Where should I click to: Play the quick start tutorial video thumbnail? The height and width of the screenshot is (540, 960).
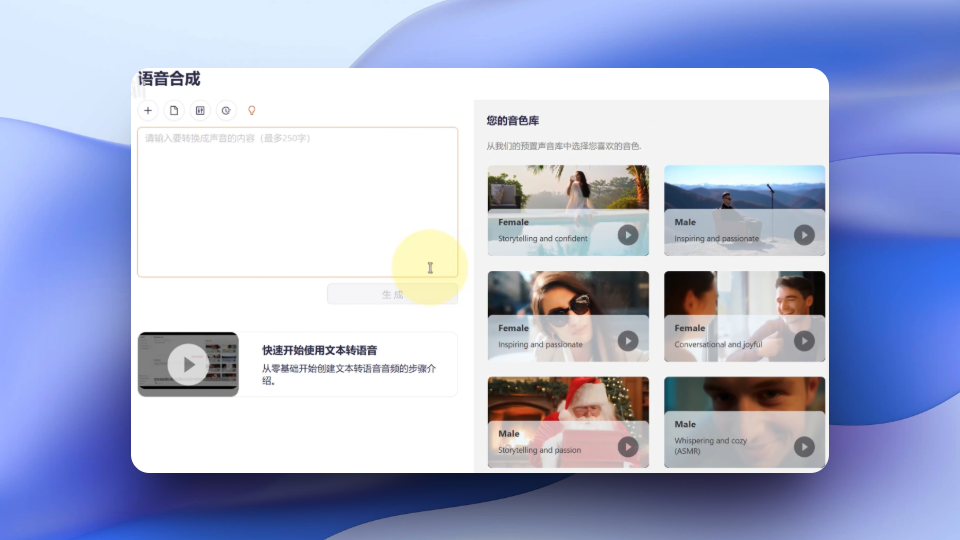click(188, 364)
